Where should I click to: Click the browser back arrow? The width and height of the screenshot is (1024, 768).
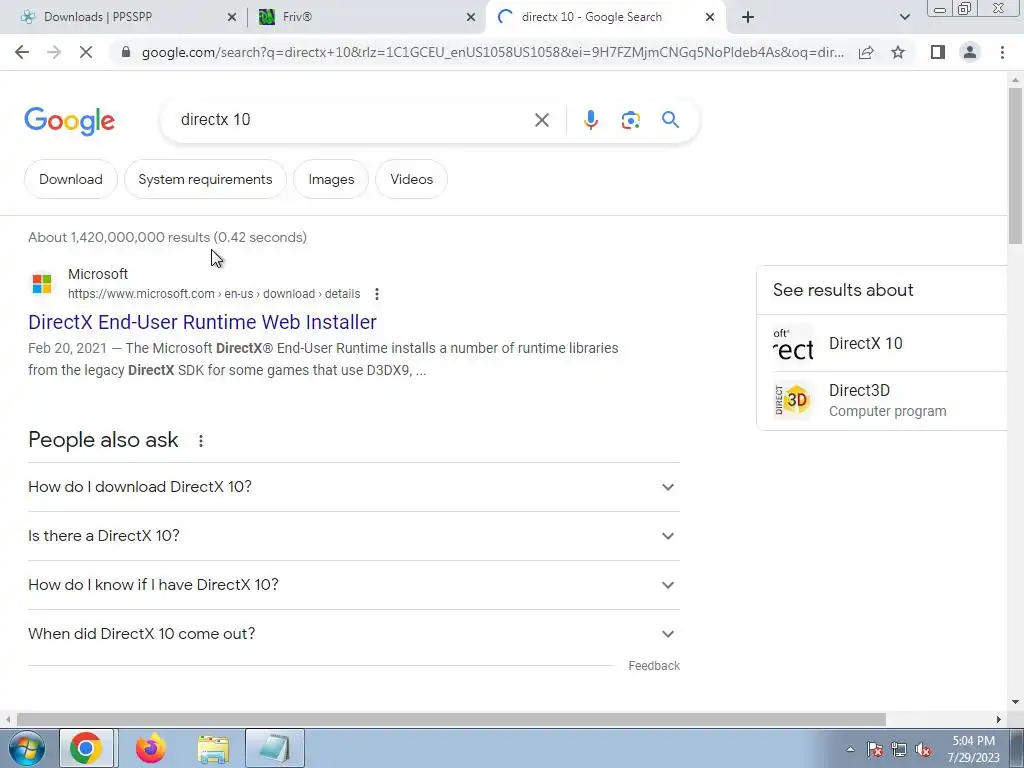point(22,52)
